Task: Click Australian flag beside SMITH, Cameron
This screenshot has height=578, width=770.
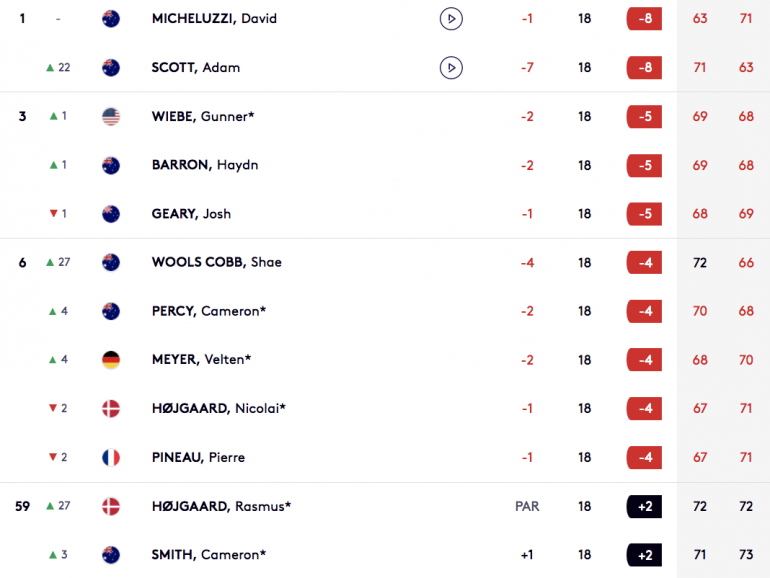Action: (111, 555)
